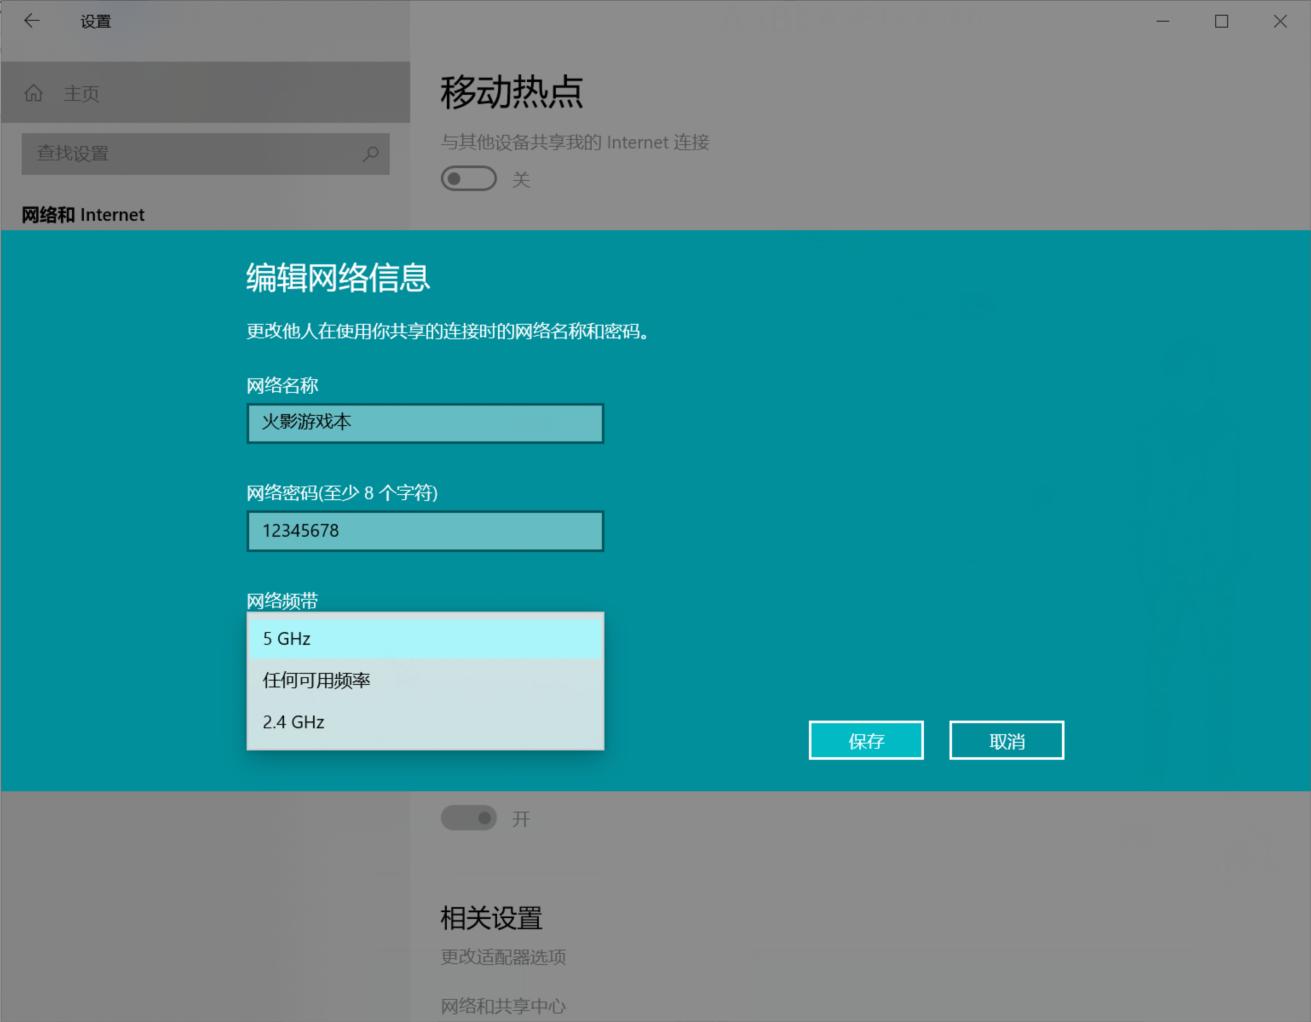This screenshot has width=1311, height=1022.
Task: Click the password field containing 12345678
Action: (x=425, y=530)
